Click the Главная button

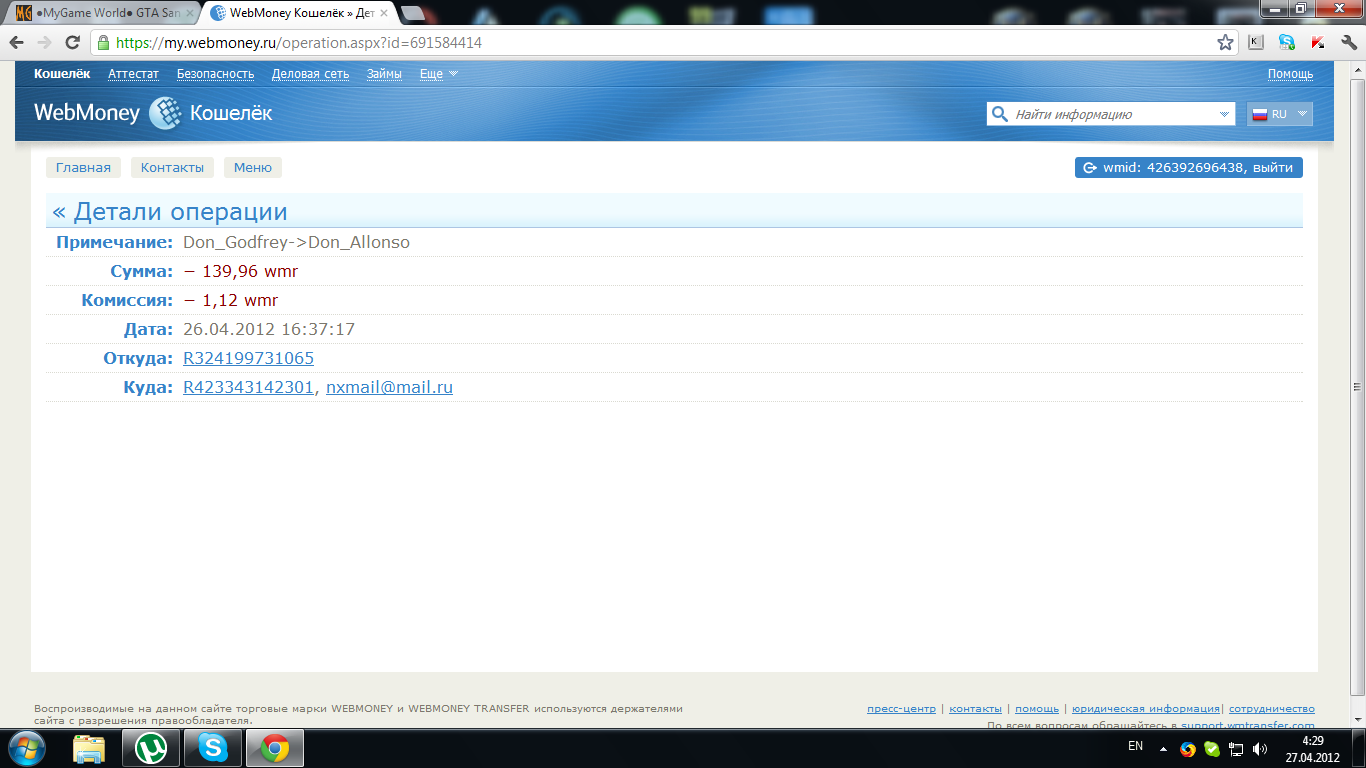[x=83, y=167]
